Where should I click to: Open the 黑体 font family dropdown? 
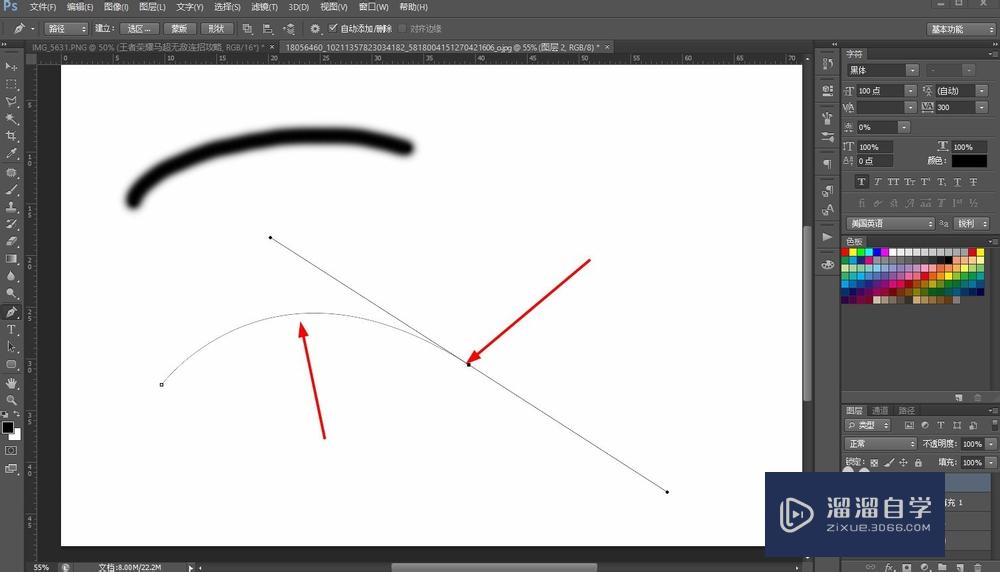pyautogui.click(x=883, y=70)
